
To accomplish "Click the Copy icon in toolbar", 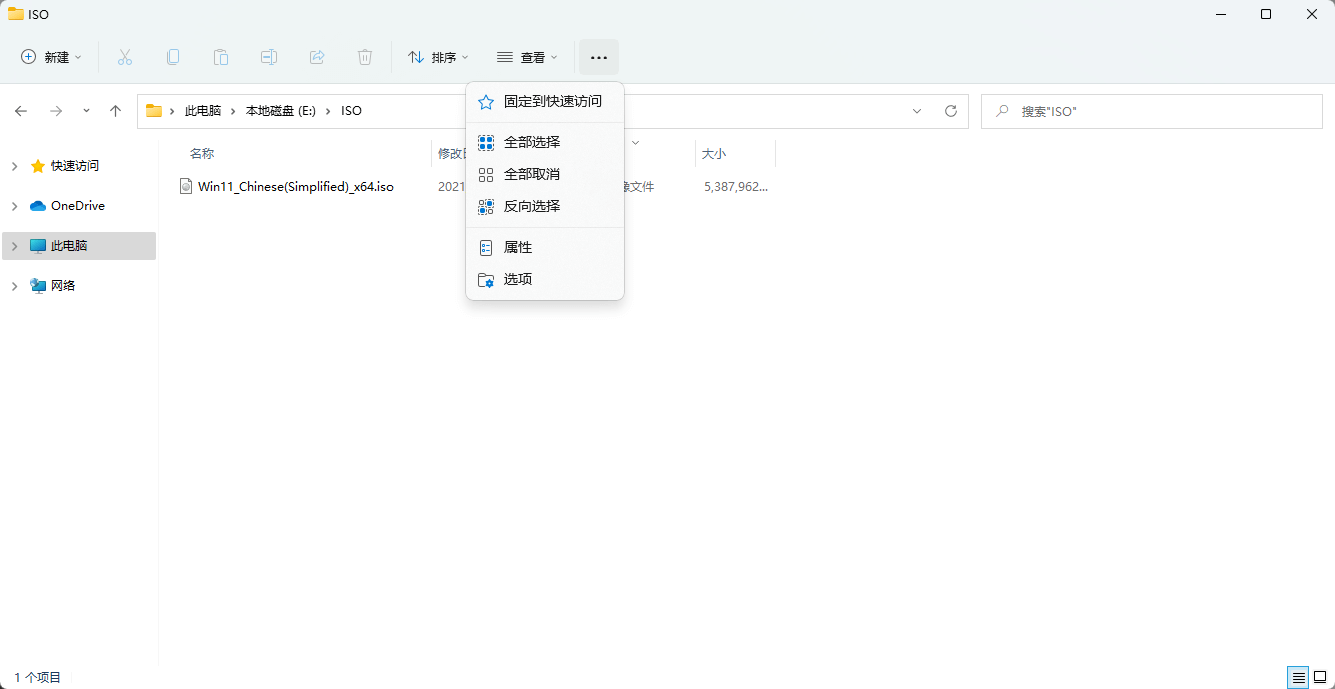I will coord(173,57).
